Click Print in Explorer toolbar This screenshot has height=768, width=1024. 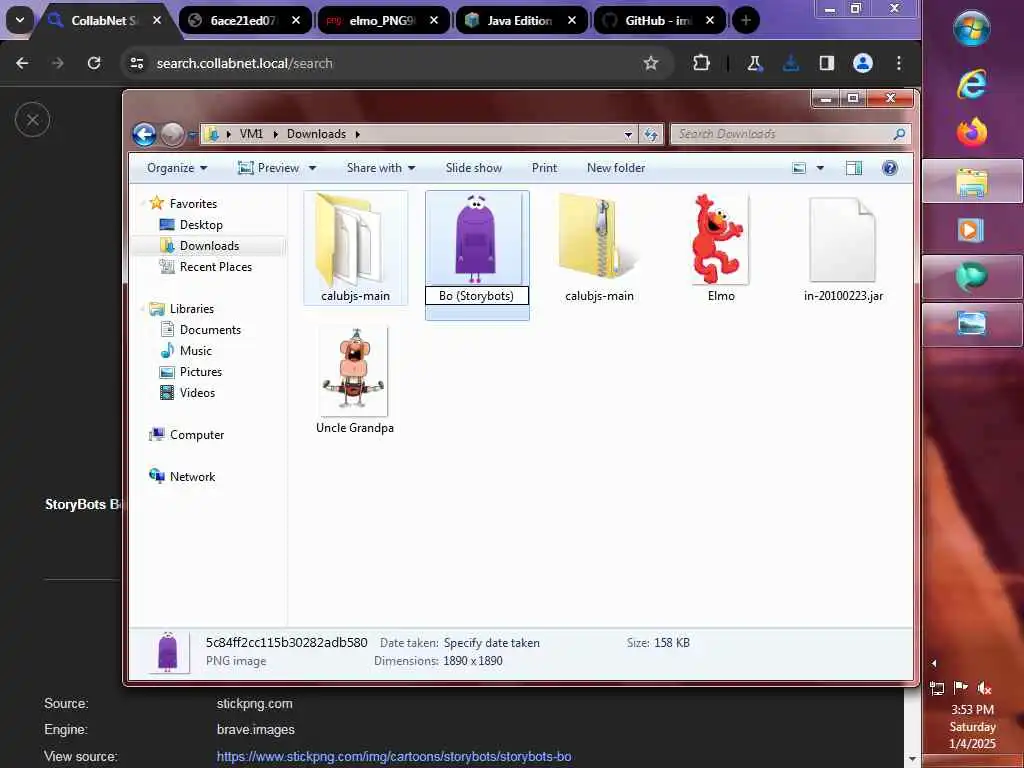click(x=544, y=168)
